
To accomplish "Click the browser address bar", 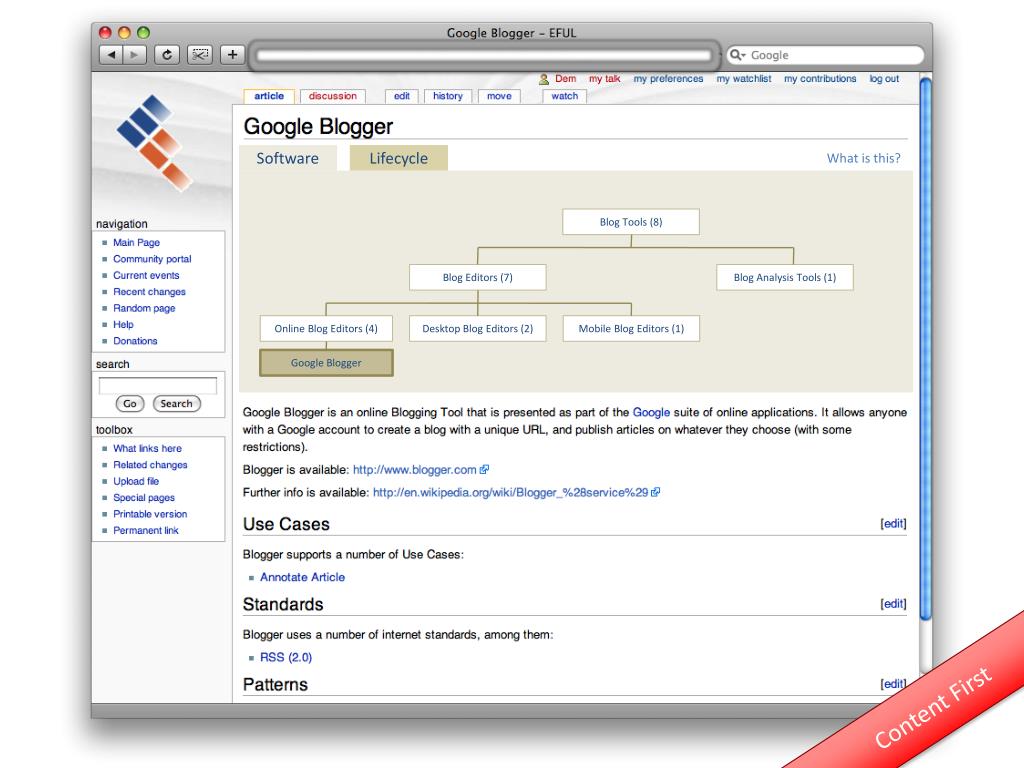I will click(484, 55).
